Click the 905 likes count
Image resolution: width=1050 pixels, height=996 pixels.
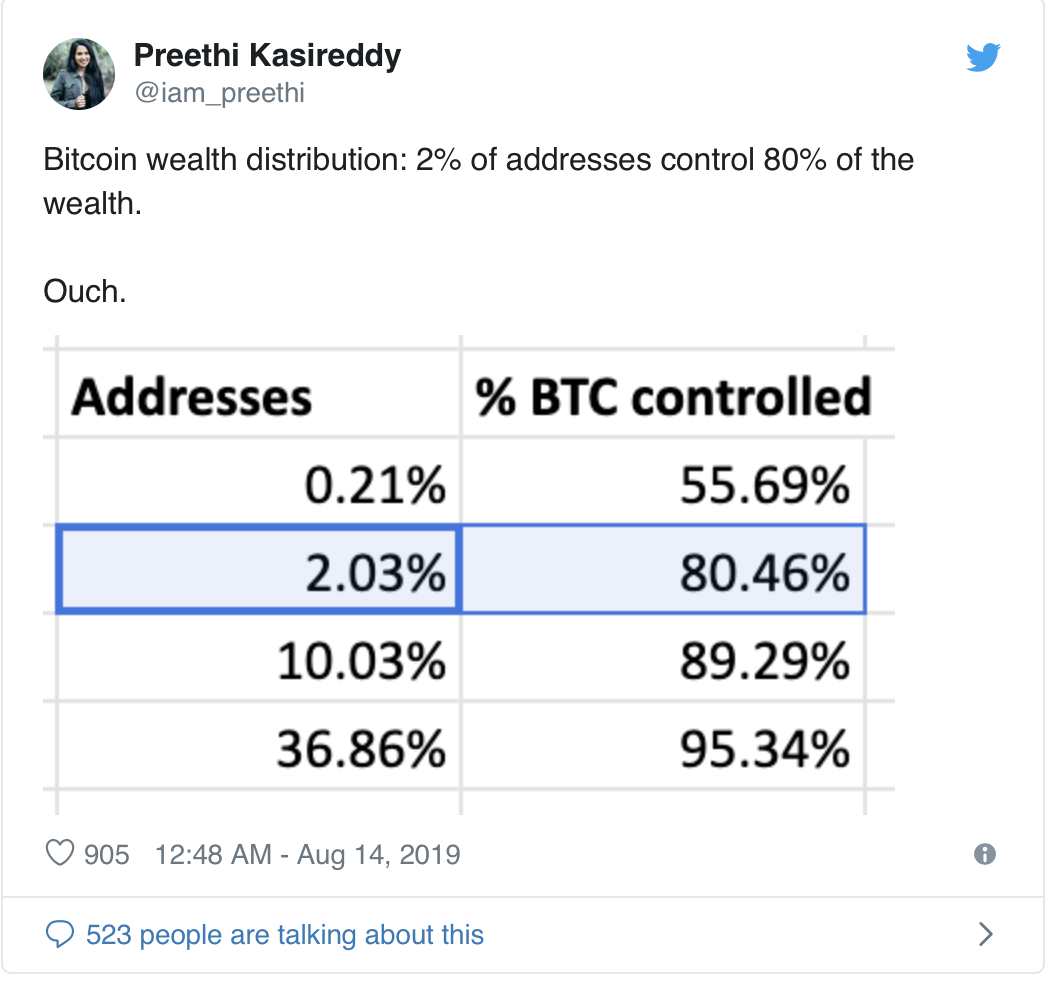coord(106,854)
